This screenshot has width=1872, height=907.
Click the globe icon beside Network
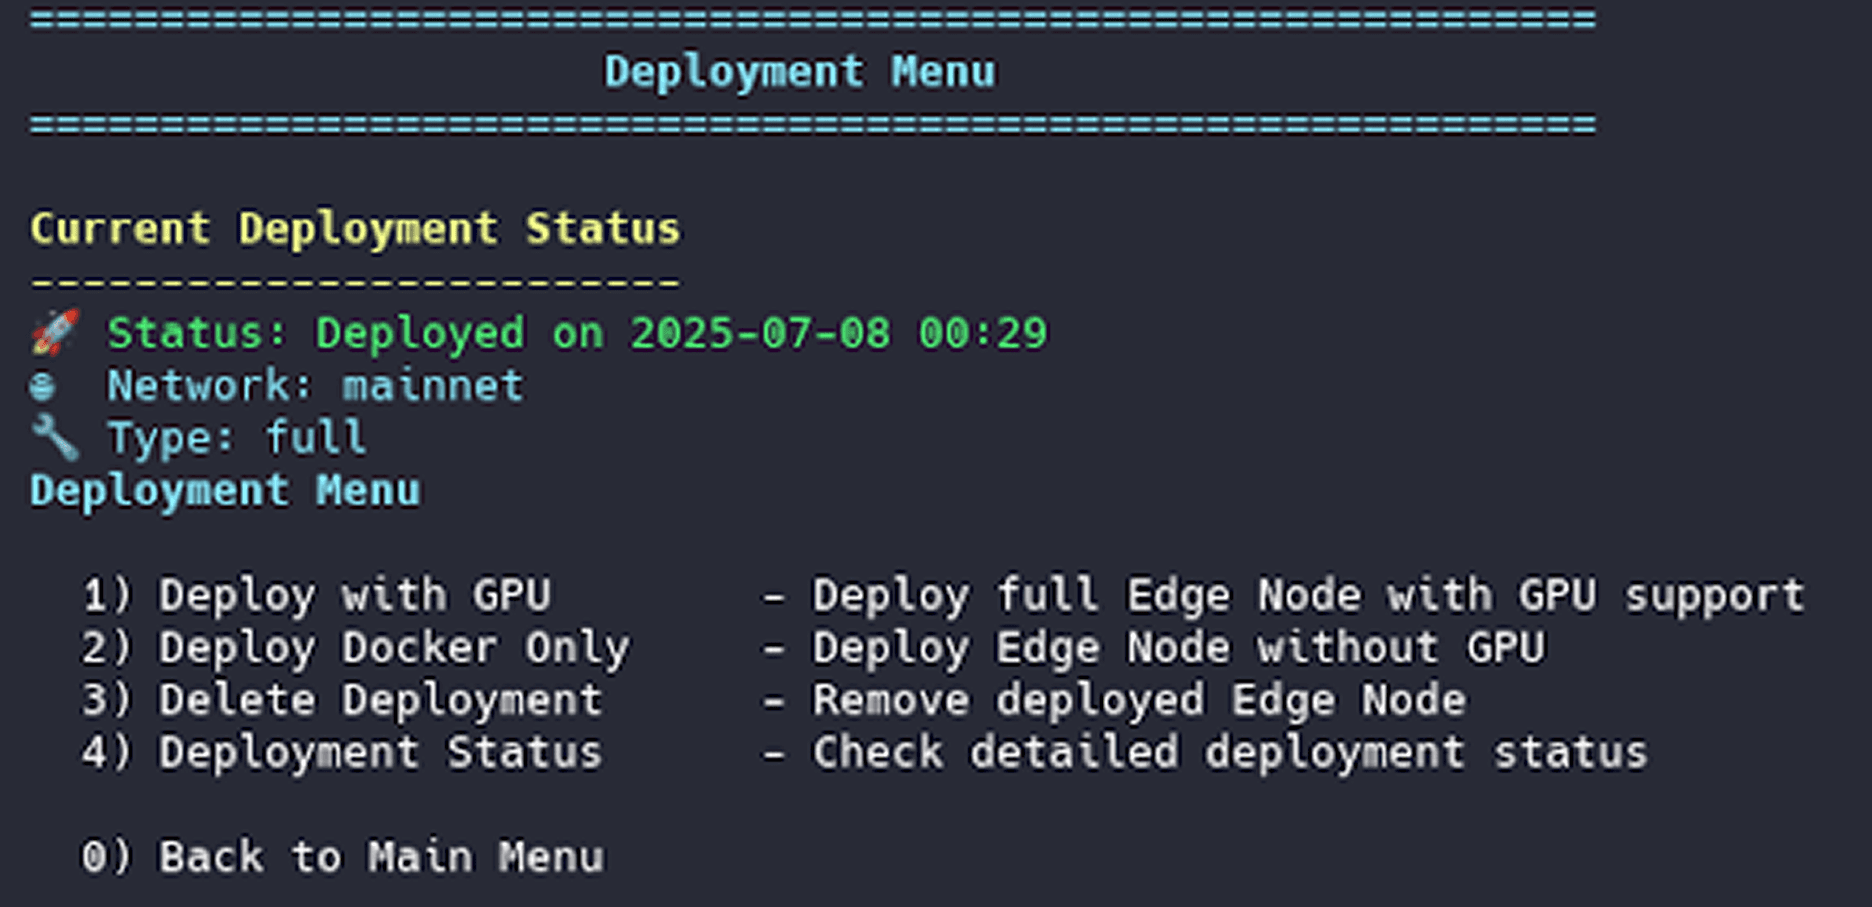click(x=42, y=386)
